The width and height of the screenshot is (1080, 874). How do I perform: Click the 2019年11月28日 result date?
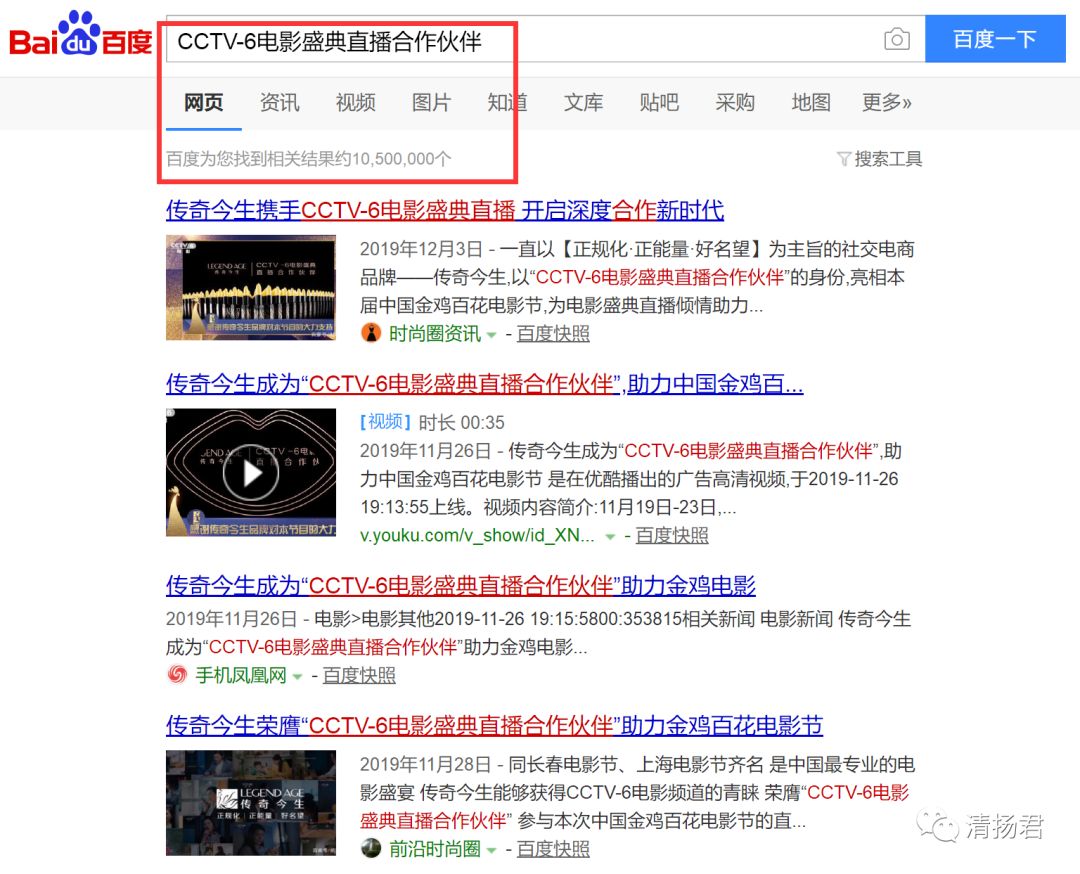tap(425, 764)
